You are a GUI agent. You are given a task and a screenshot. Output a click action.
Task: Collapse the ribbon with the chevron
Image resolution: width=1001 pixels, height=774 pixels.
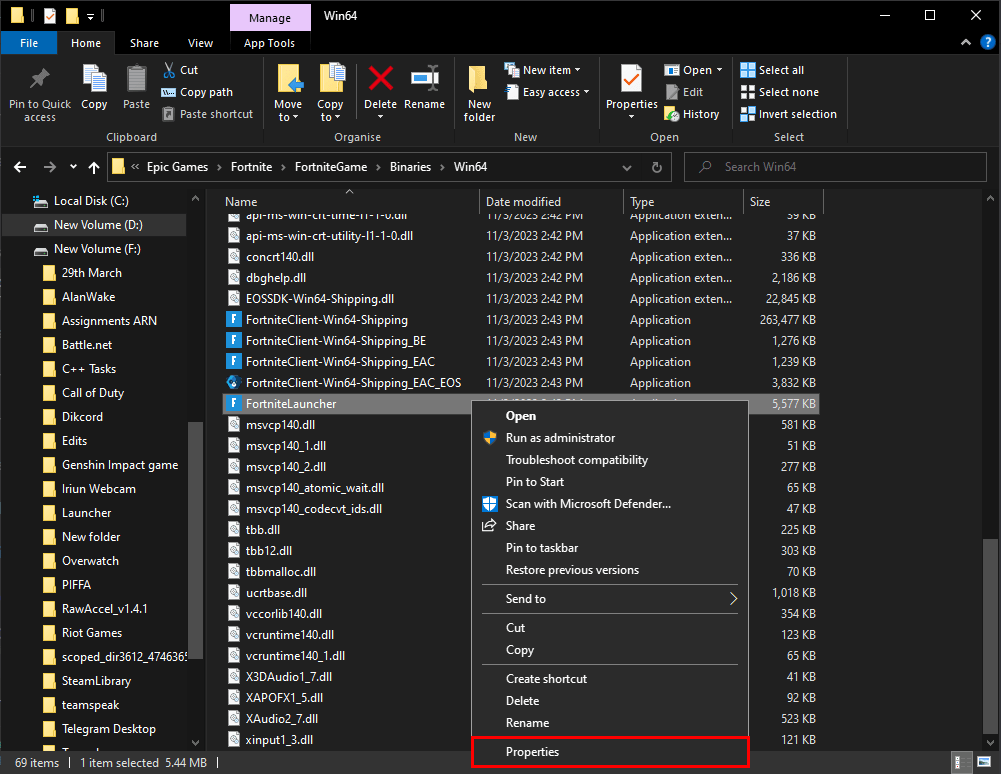(966, 42)
